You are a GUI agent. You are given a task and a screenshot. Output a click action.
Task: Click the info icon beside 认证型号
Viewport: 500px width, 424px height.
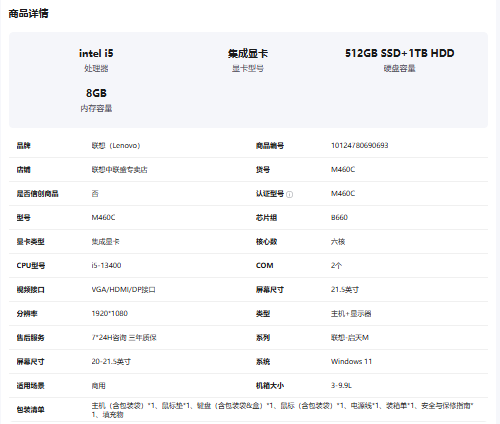[290, 194]
